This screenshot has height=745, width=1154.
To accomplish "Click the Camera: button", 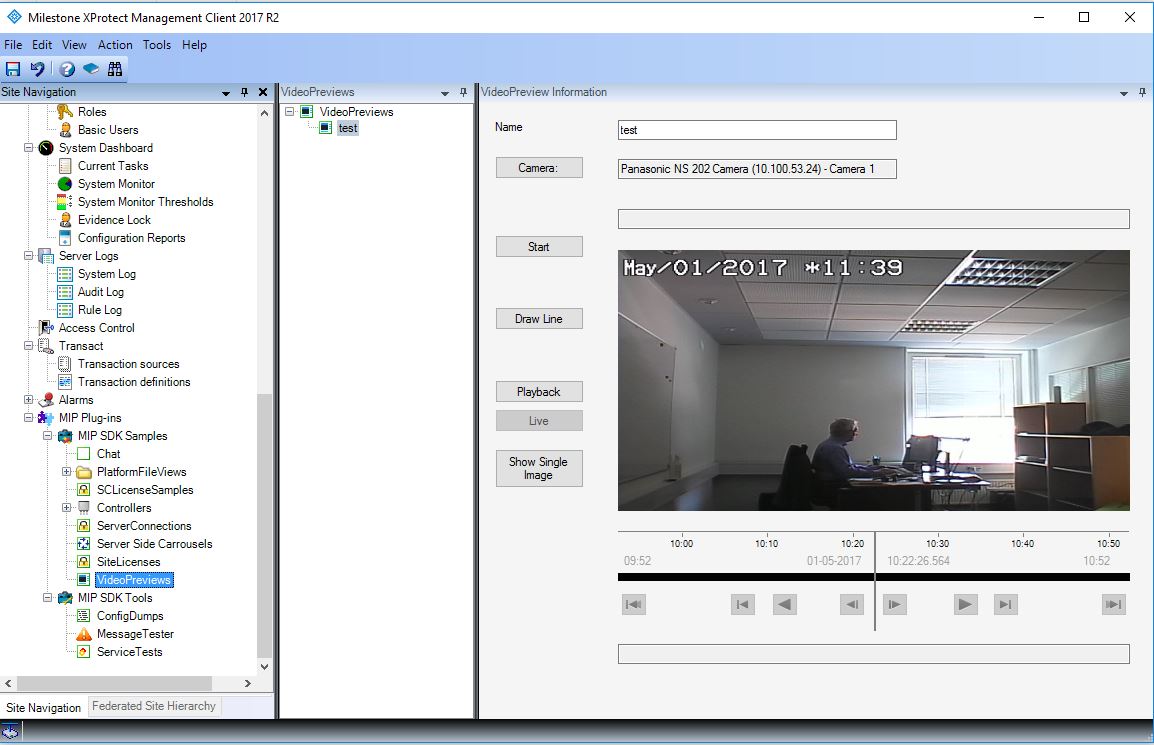I will tap(539, 168).
